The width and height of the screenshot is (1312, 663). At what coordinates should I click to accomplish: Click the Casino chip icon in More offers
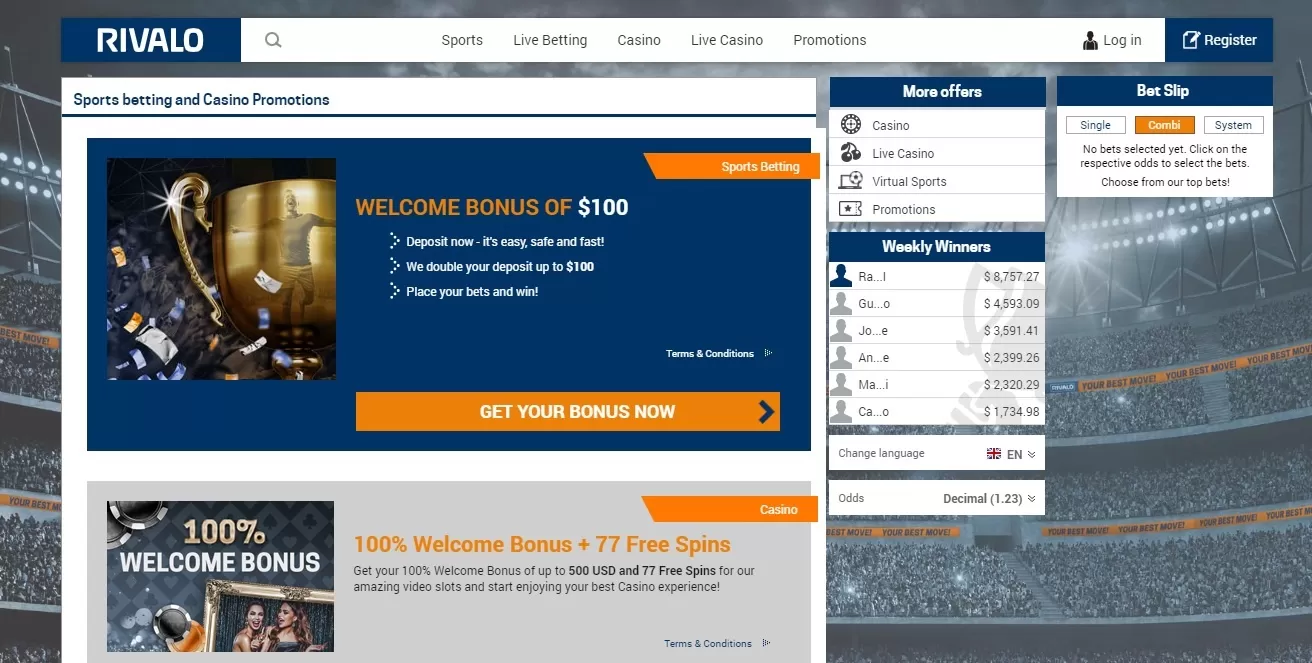851,124
